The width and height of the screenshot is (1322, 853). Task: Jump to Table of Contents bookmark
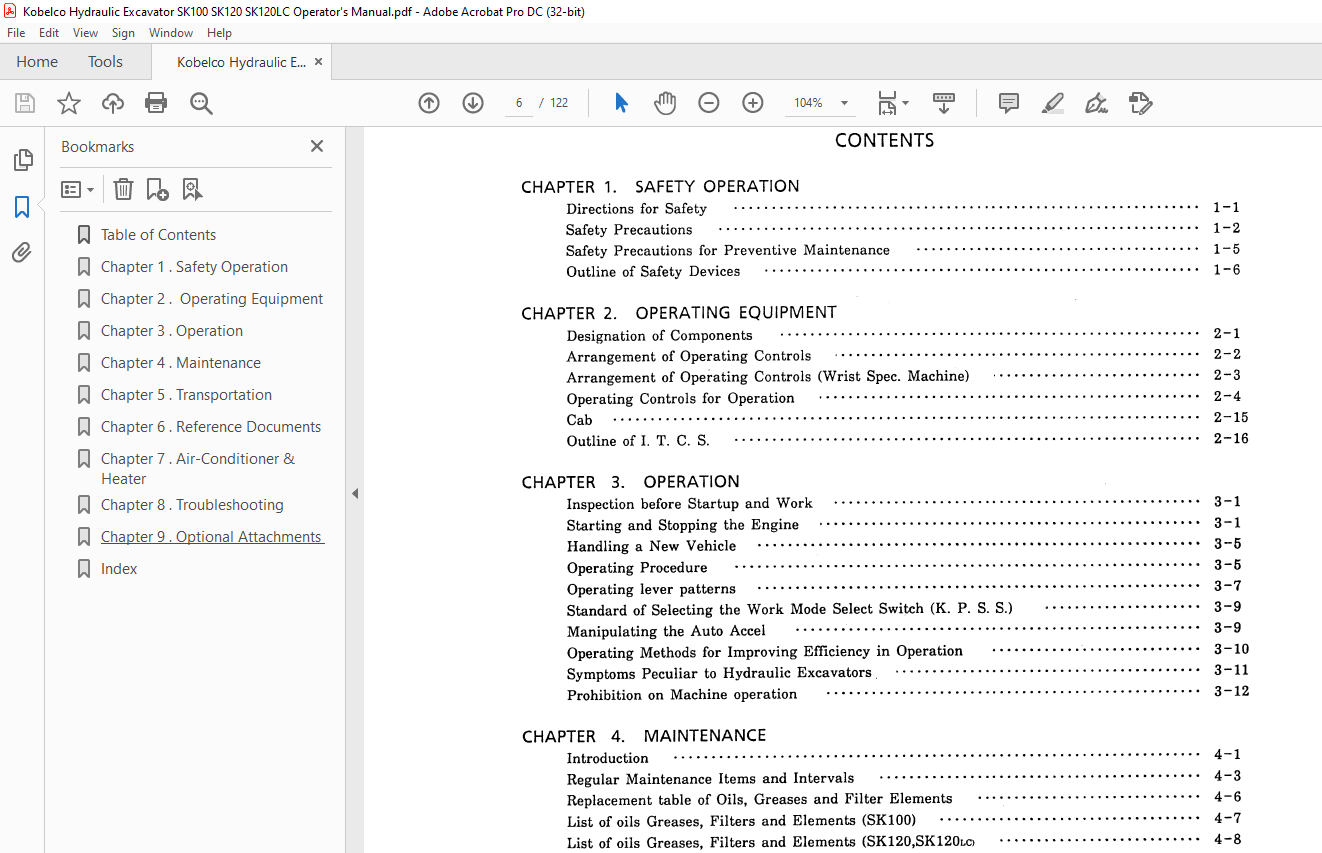pos(158,235)
